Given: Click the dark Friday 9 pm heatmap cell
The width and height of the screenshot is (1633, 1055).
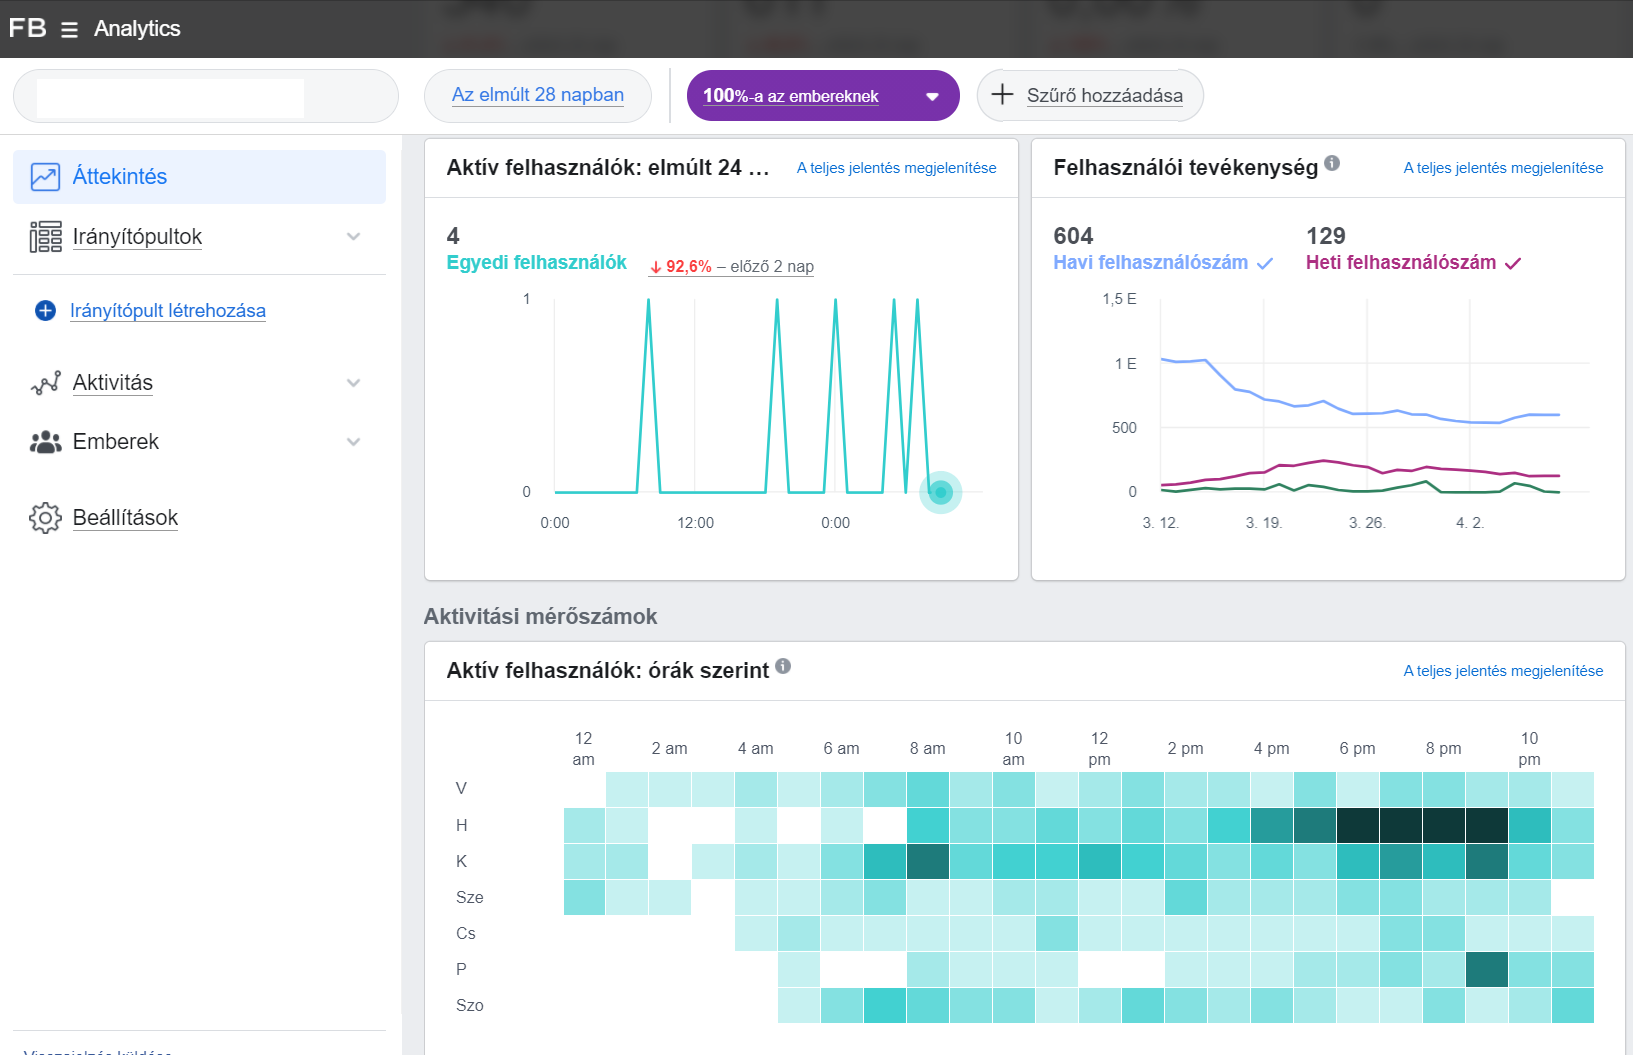Looking at the screenshot, I should 1487,970.
